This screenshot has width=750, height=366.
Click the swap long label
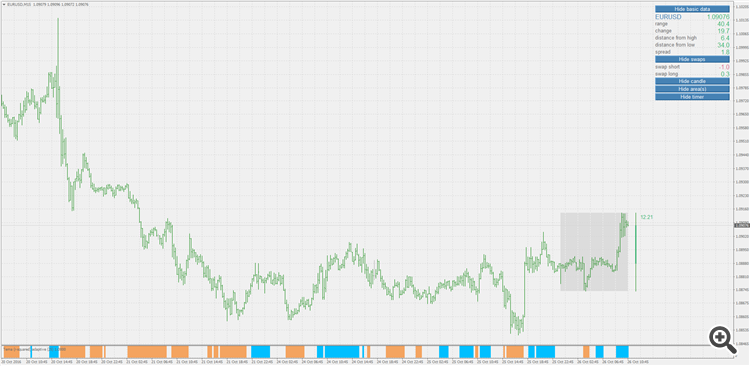tap(667, 74)
